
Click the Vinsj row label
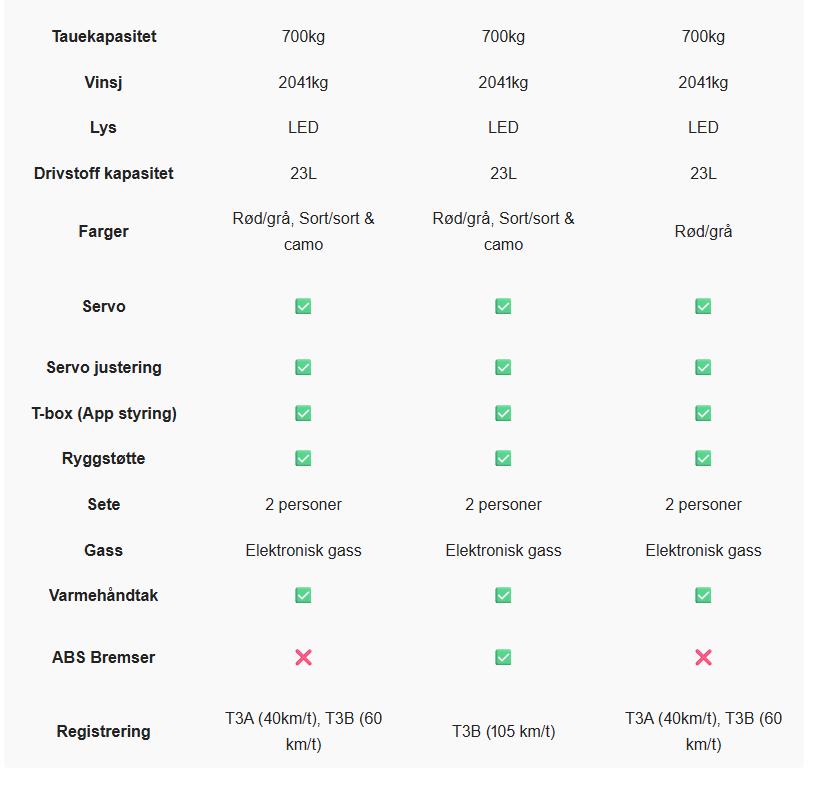(x=104, y=82)
